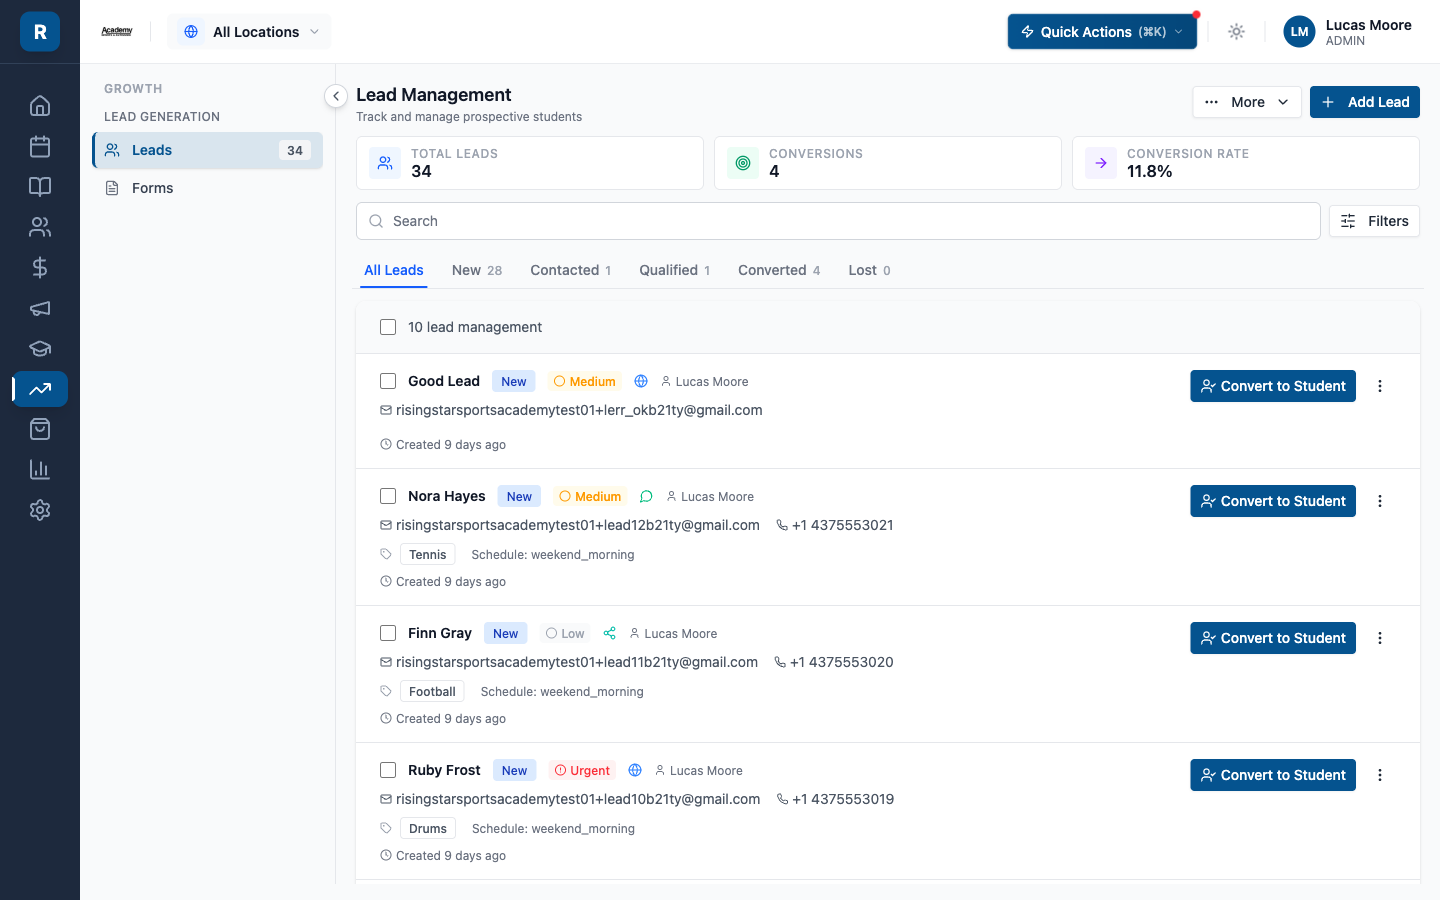Select Forms in the sidebar menu

click(x=208, y=188)
